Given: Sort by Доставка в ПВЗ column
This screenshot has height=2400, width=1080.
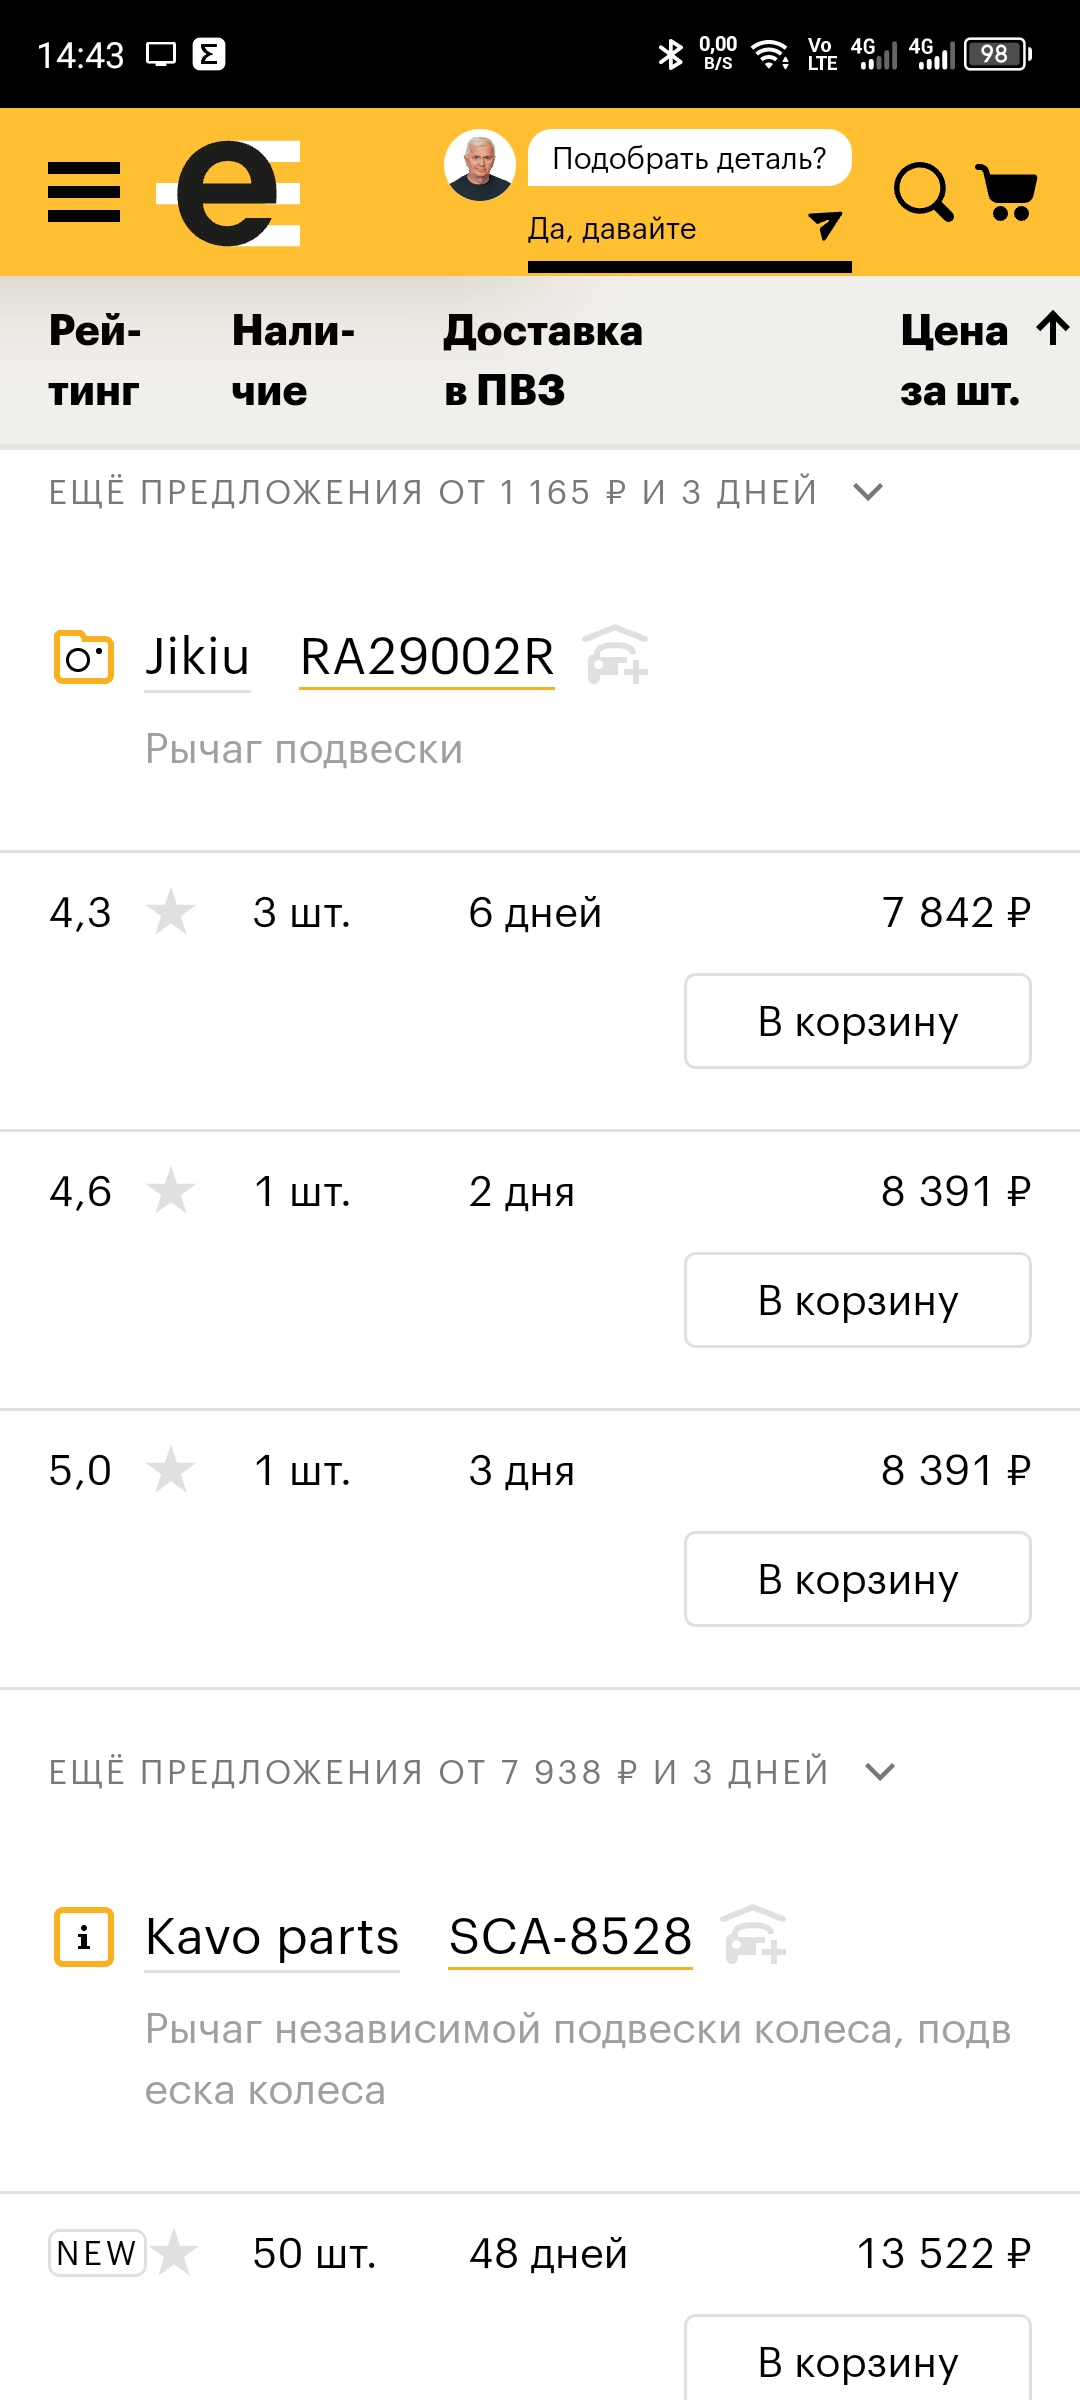Looking at the screenshot, I should [x=543, y=360].
